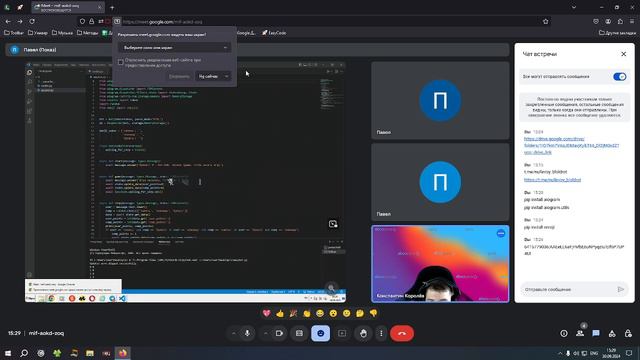Click the message input field in chat
Screen dimensions: 640x360
coord(569,289)
